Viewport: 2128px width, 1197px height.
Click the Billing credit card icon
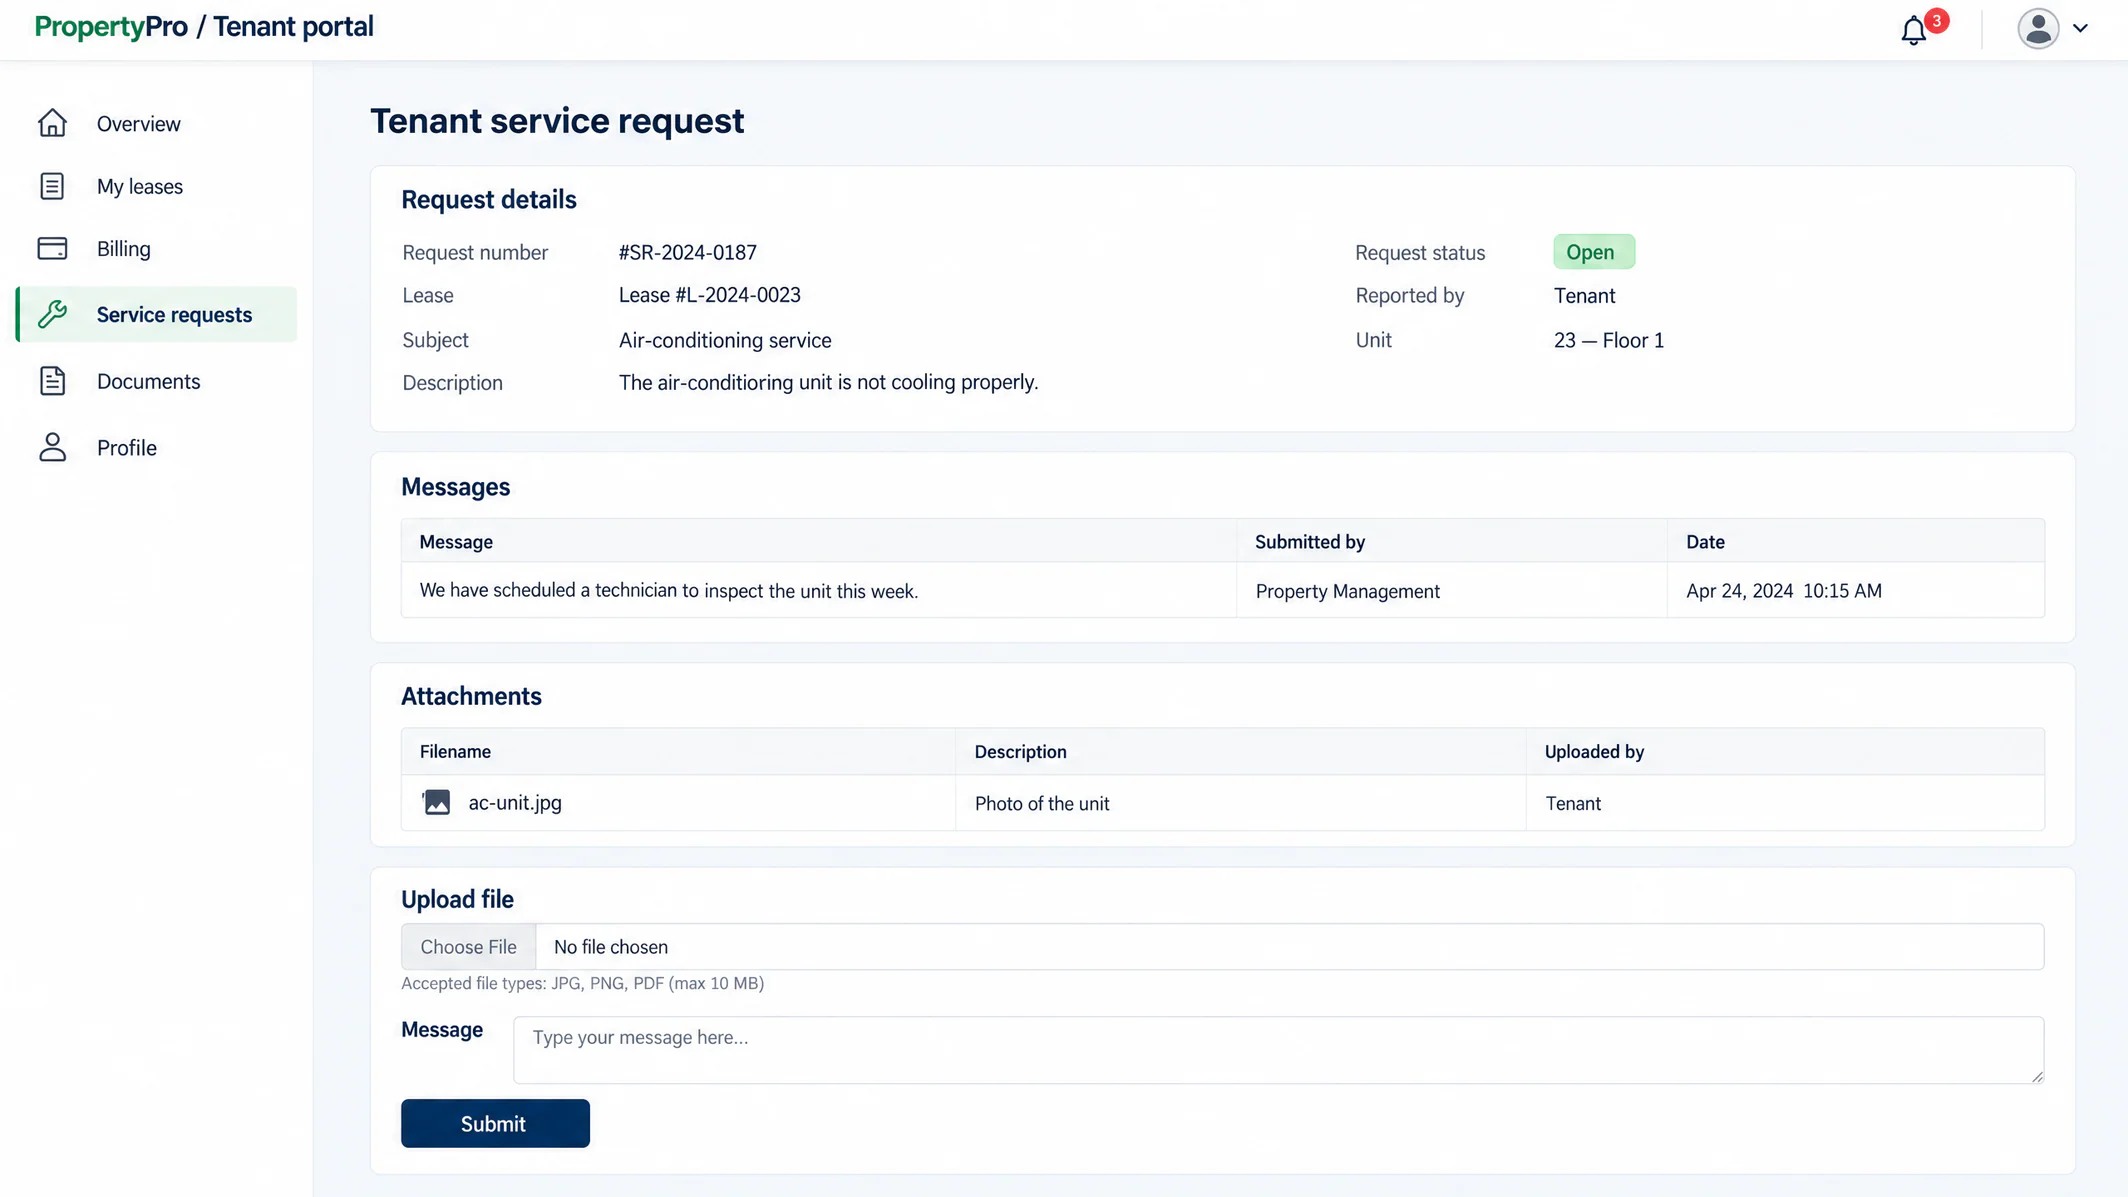coord(52,248)
